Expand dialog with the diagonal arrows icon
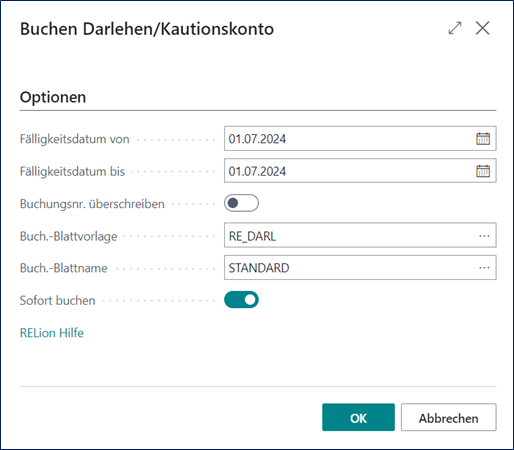This screenshot has height=450, width=514. click(455, 28)
